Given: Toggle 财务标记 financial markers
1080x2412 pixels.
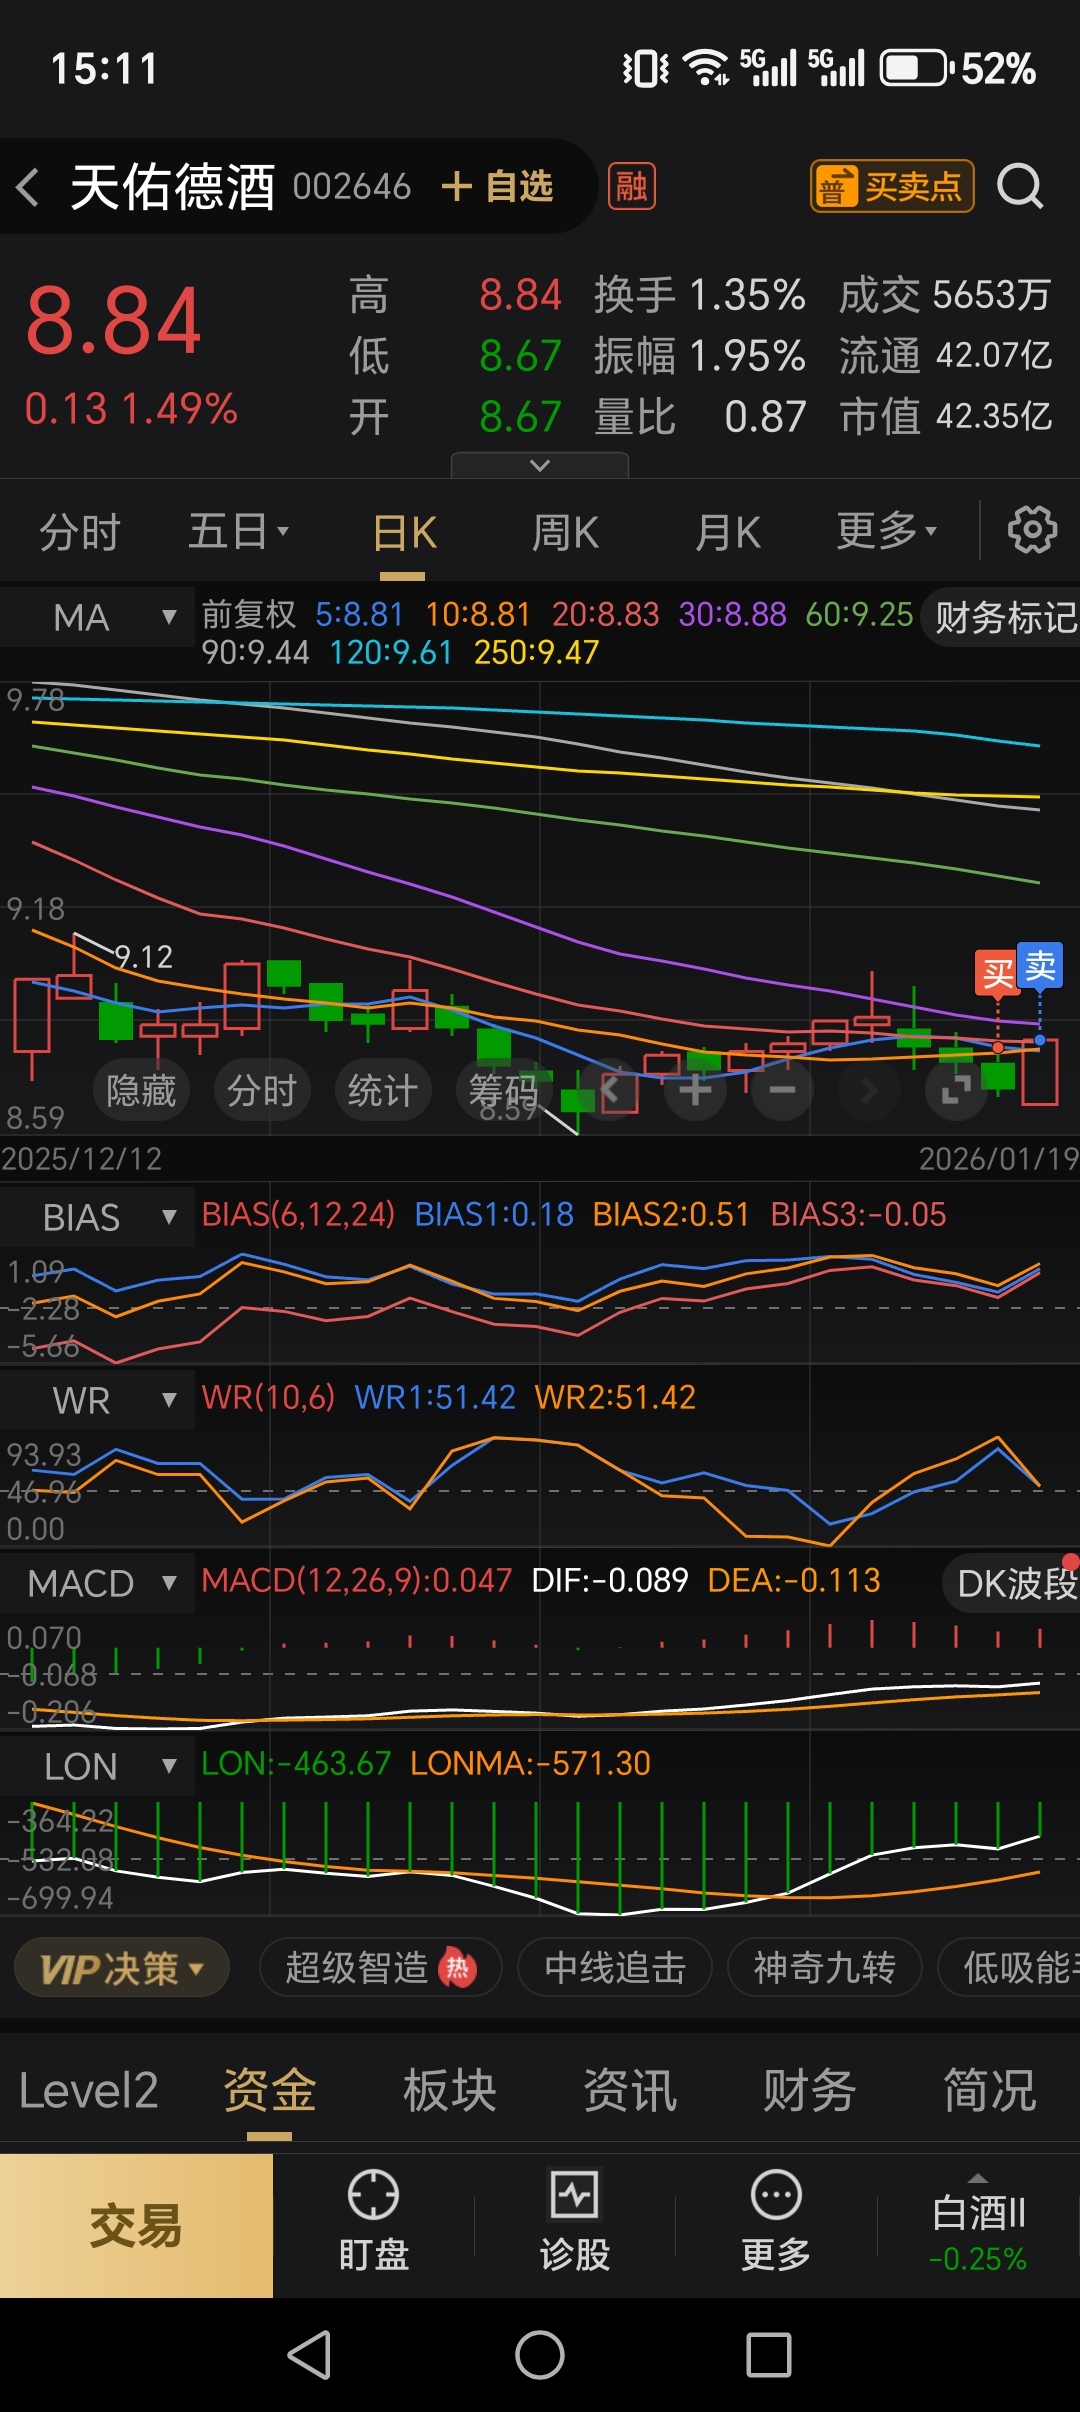Looking at the screenshot, I should [1002, 617].
